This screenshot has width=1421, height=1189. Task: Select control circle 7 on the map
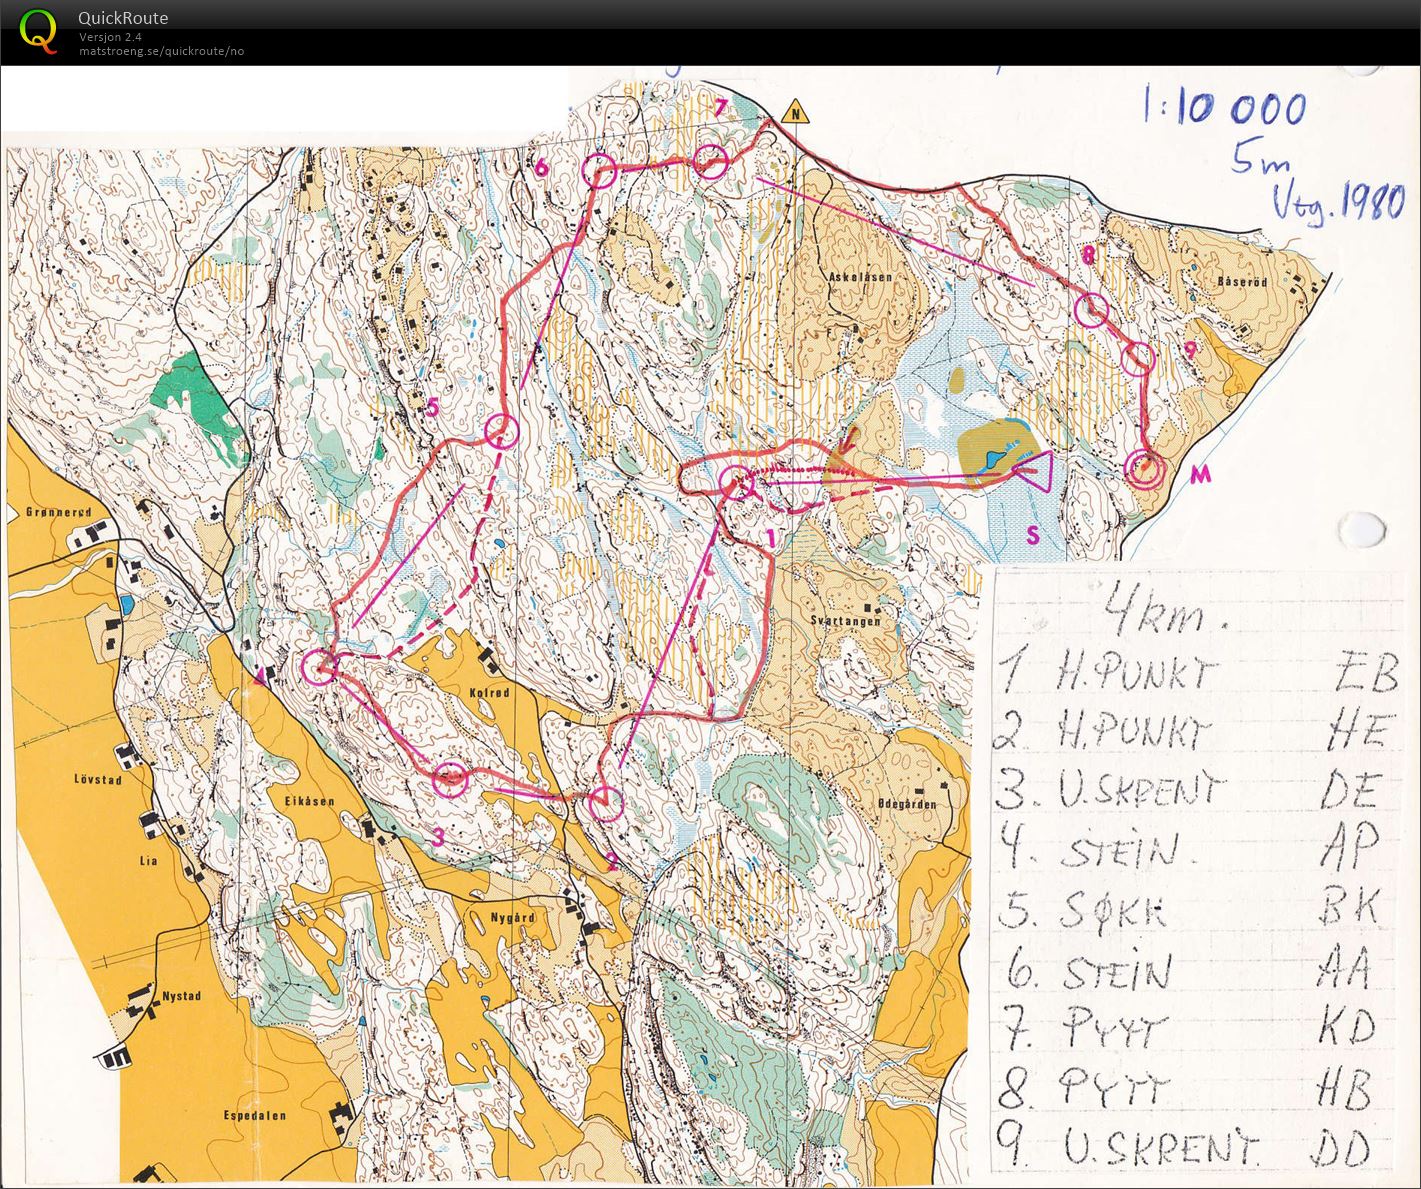tap(709, 161)
